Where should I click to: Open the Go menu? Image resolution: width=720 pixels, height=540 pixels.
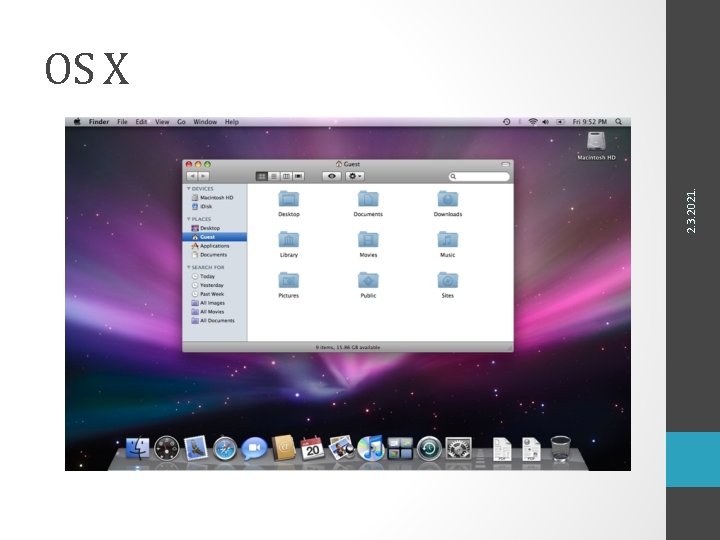(181, 122)
